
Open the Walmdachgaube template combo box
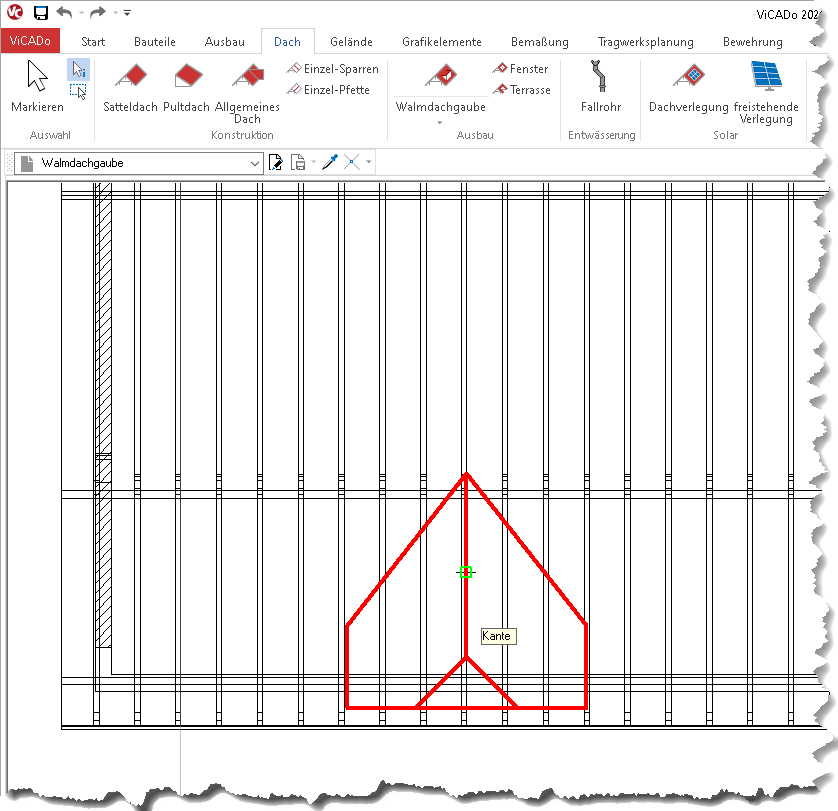click(x=139, y=163)
